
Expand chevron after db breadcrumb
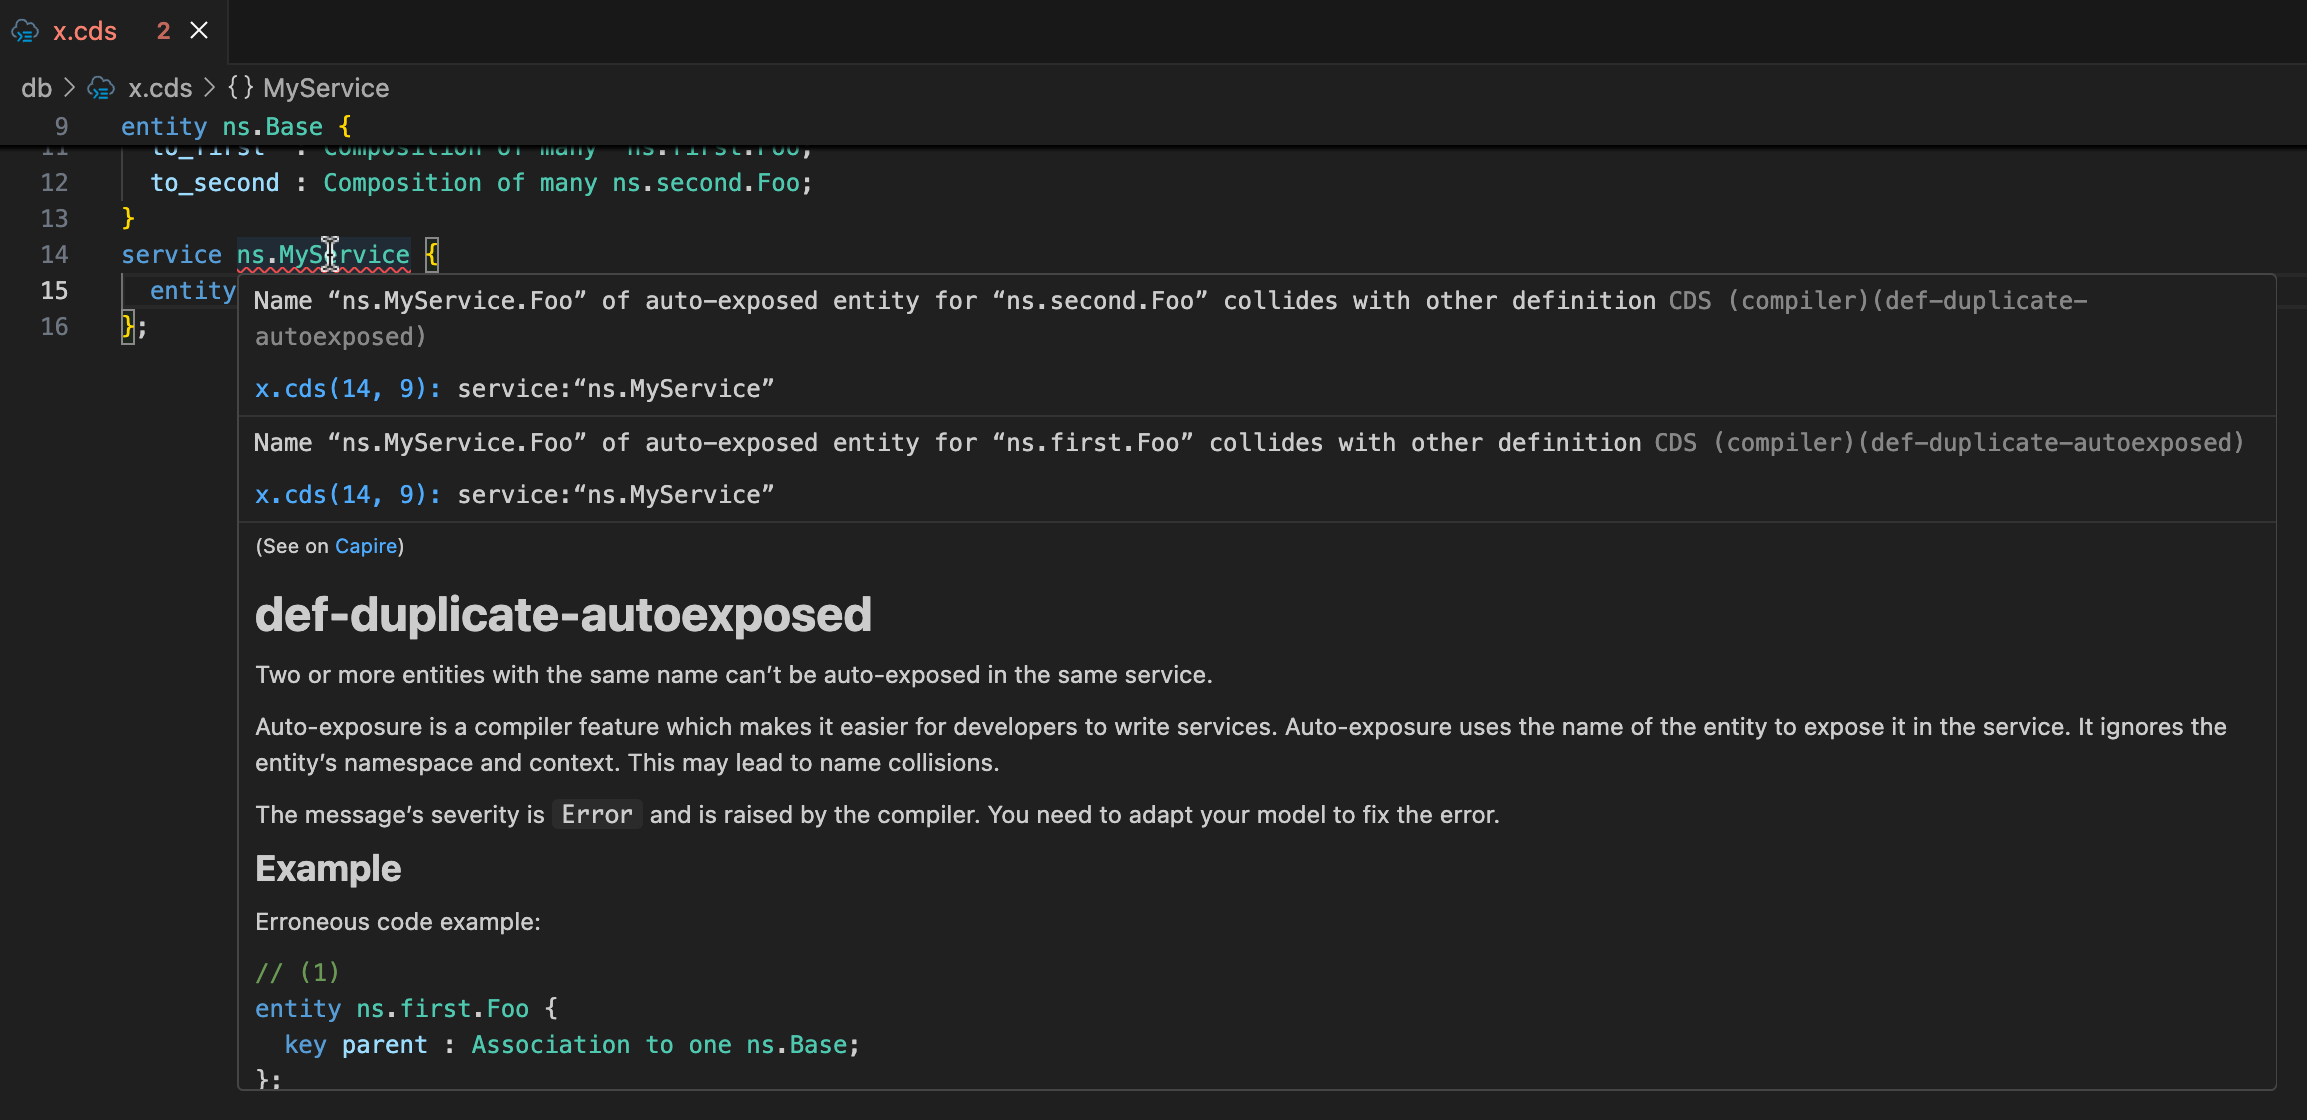pyautogui.click(x=69, y=88)
